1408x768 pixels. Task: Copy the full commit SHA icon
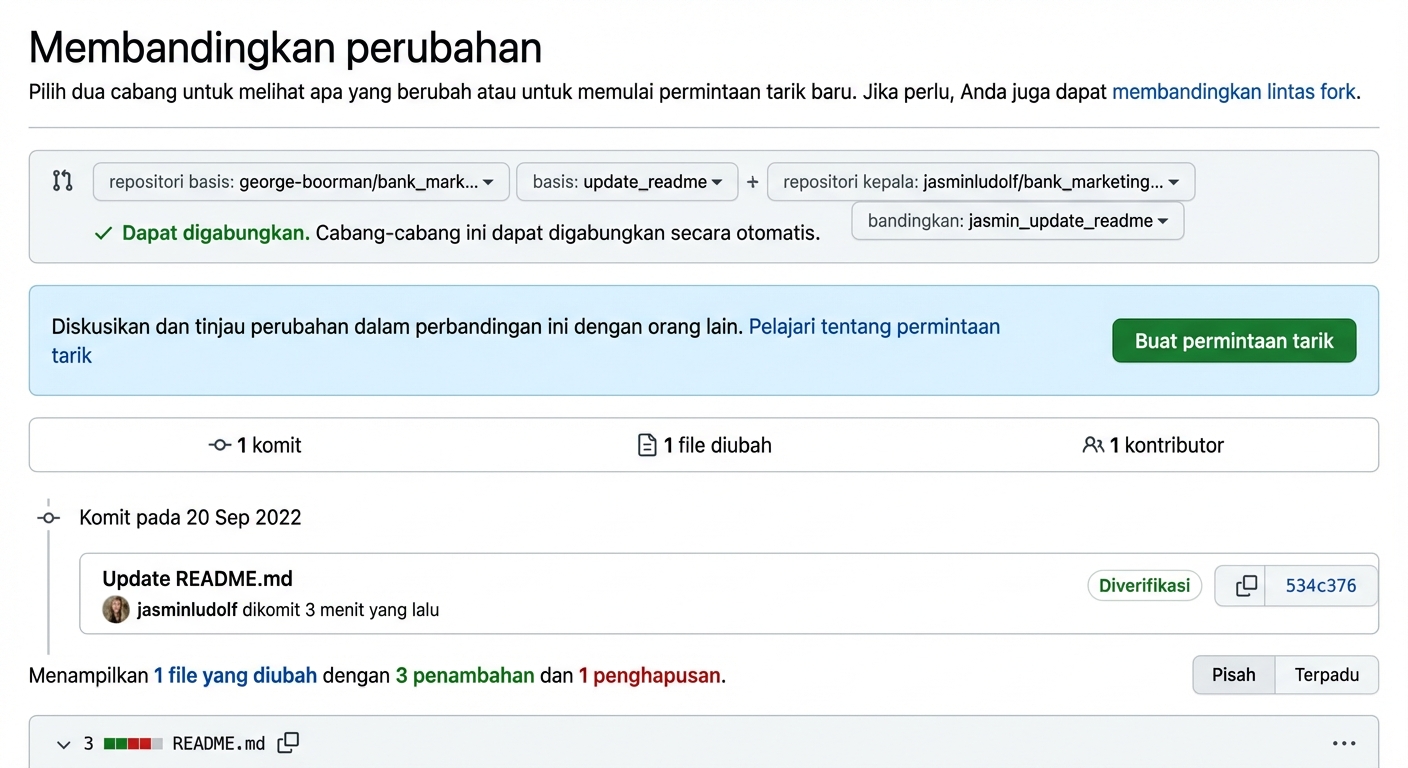click(x=1246, y=586)
